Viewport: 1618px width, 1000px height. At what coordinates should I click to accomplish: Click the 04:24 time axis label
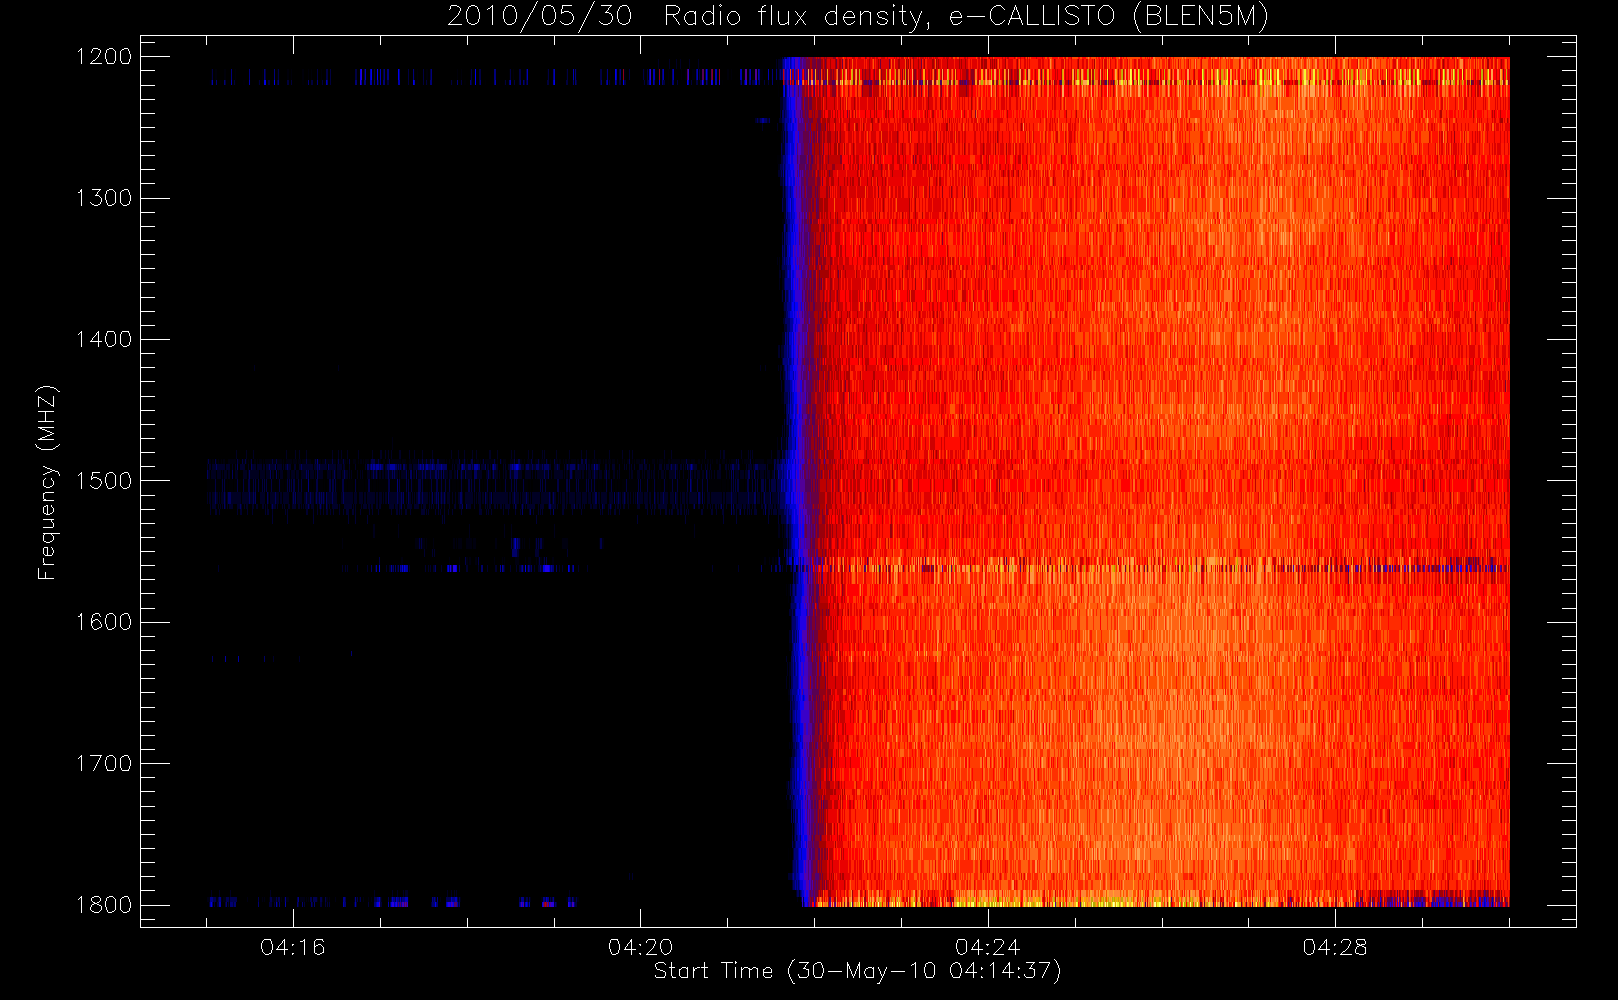tap(988, 947)
